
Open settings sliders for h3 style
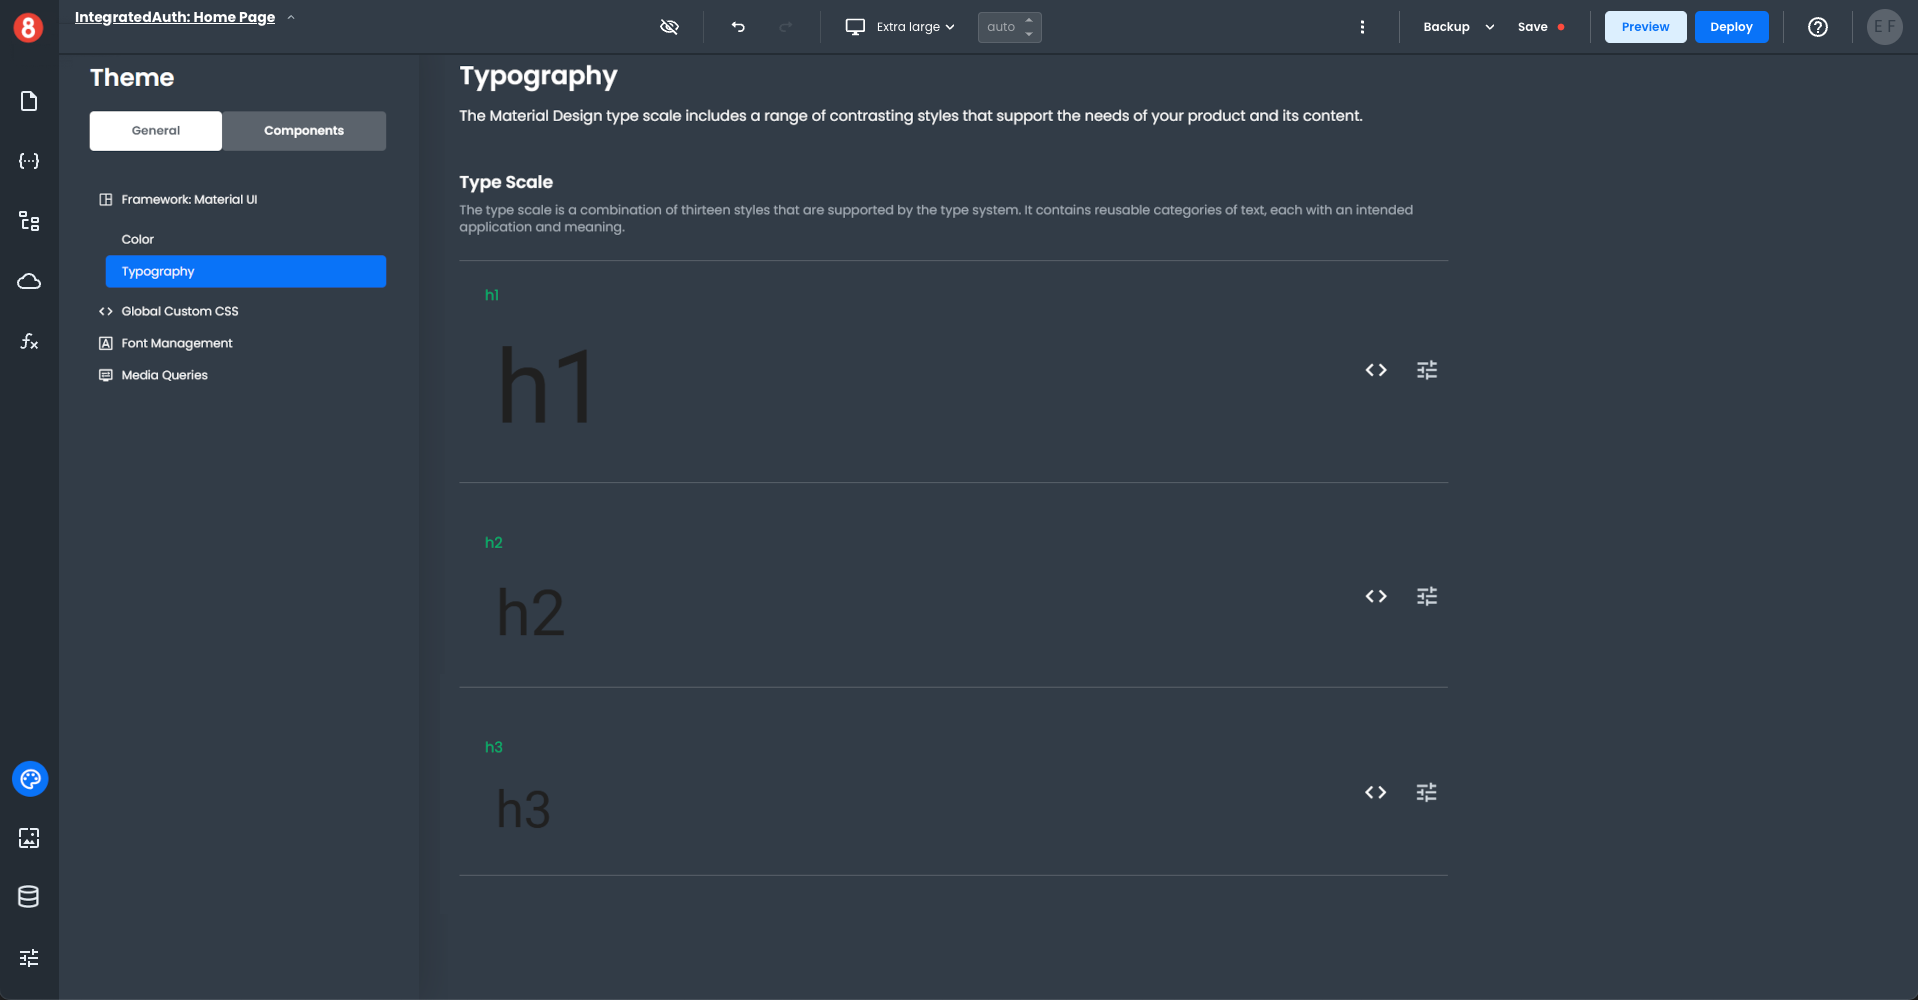(1426, 792)
